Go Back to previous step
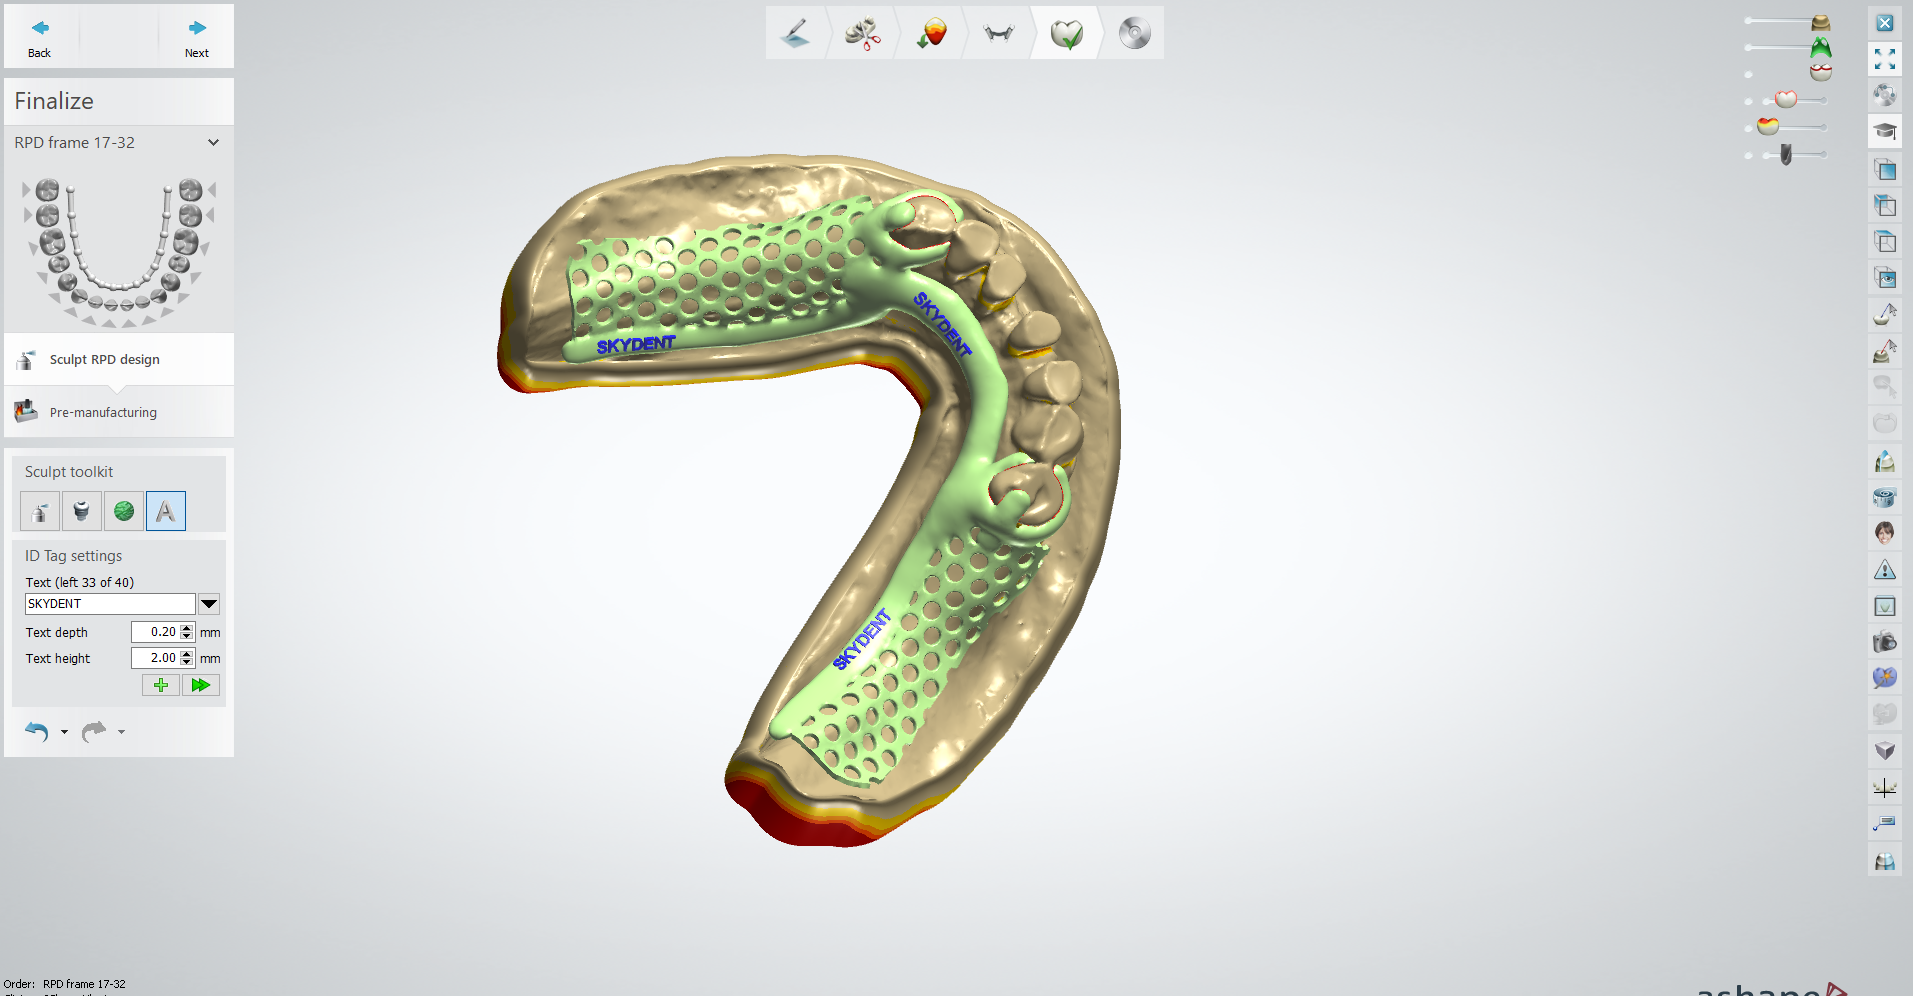The height and width of the screenshot is (996, 1913). coord(40,37)
